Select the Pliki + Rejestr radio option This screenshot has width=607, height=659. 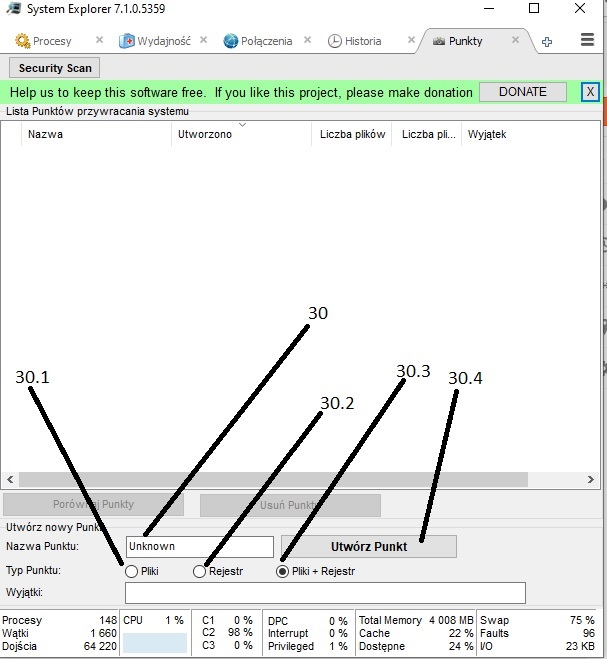[x=282, y=571]
